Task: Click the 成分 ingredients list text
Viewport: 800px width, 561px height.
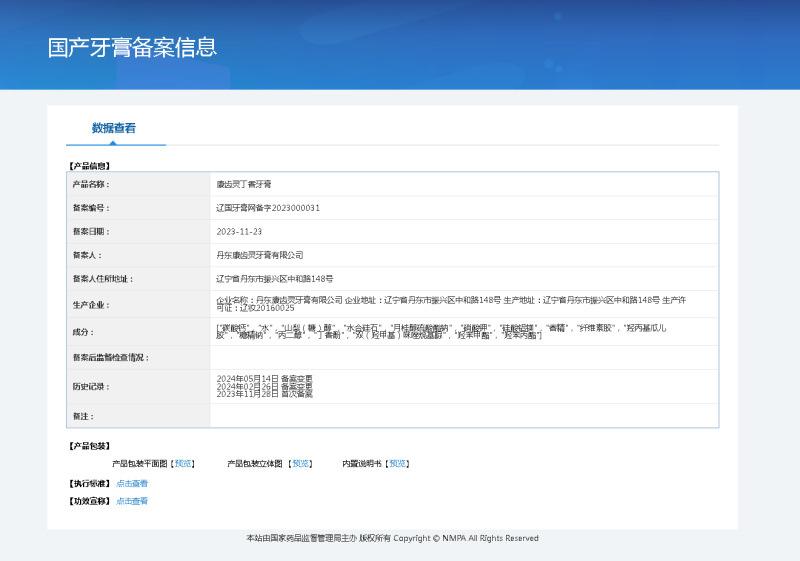Action: 440,331
